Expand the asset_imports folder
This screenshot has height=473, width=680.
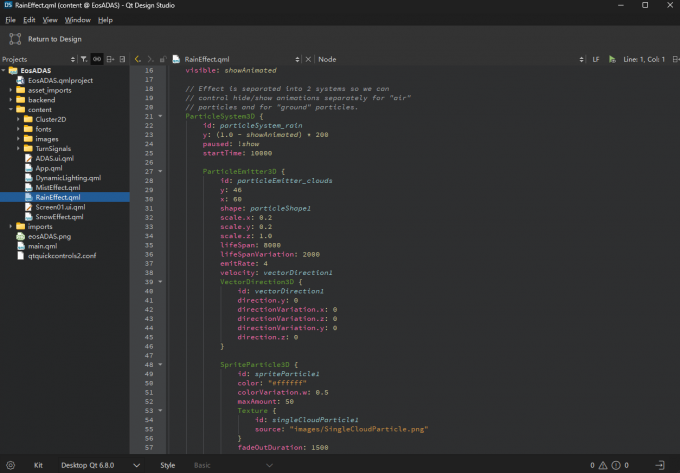[10, 90]
